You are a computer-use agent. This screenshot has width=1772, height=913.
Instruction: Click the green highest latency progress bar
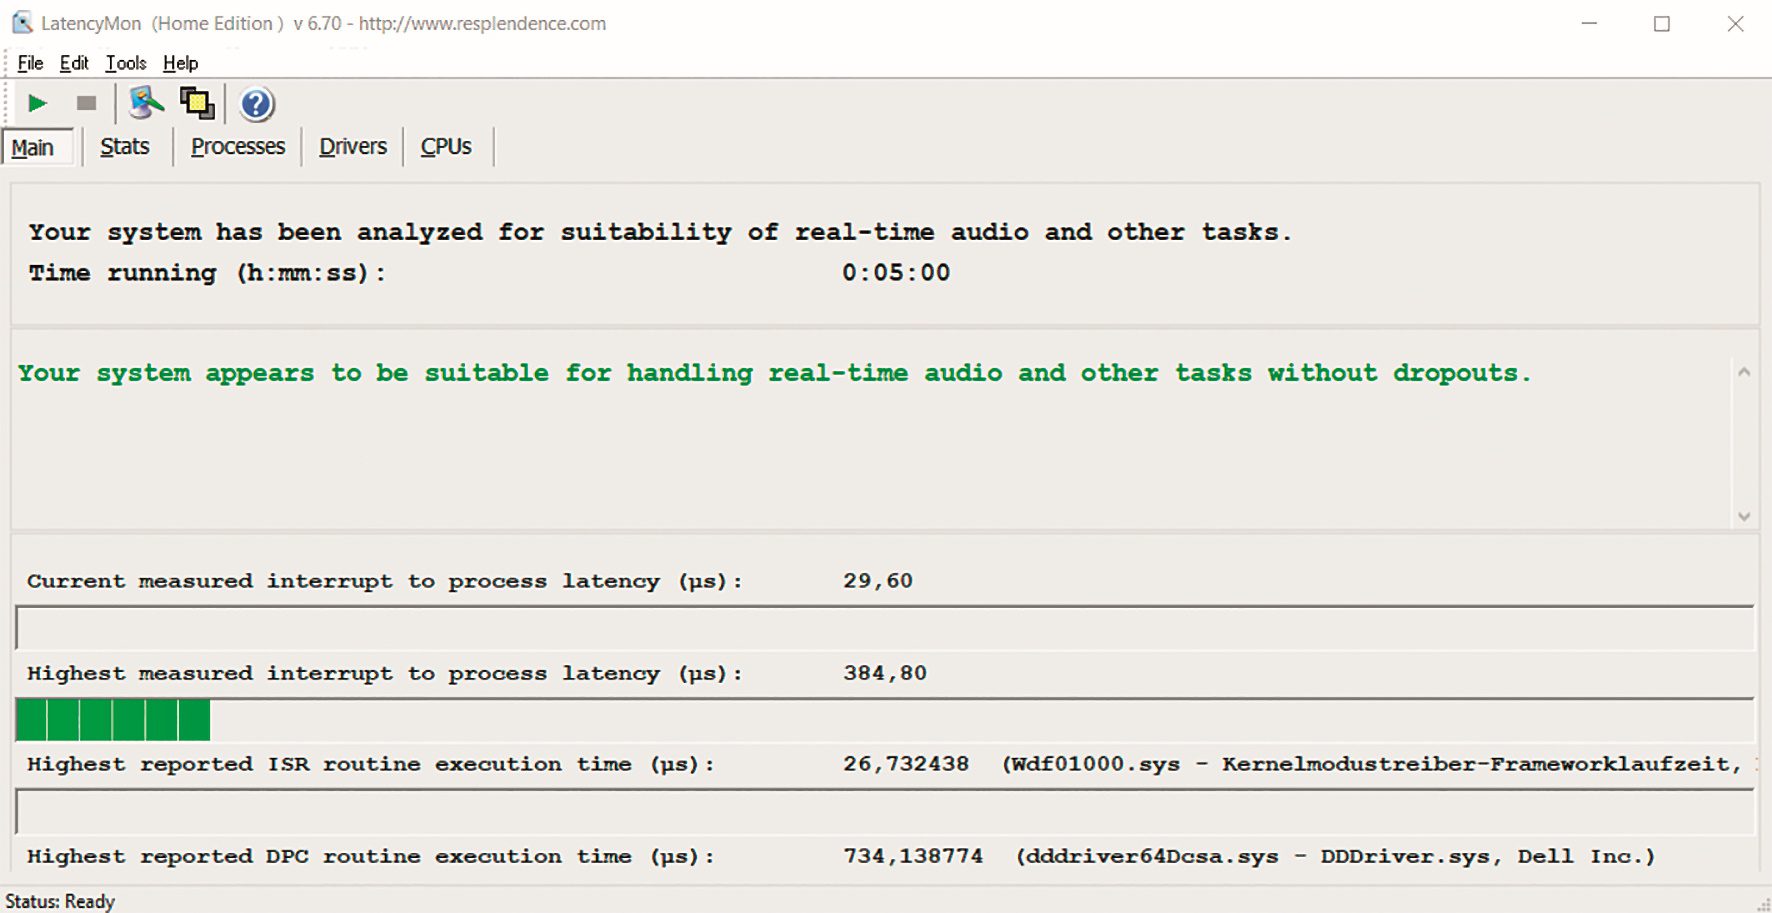pos(113,720)
